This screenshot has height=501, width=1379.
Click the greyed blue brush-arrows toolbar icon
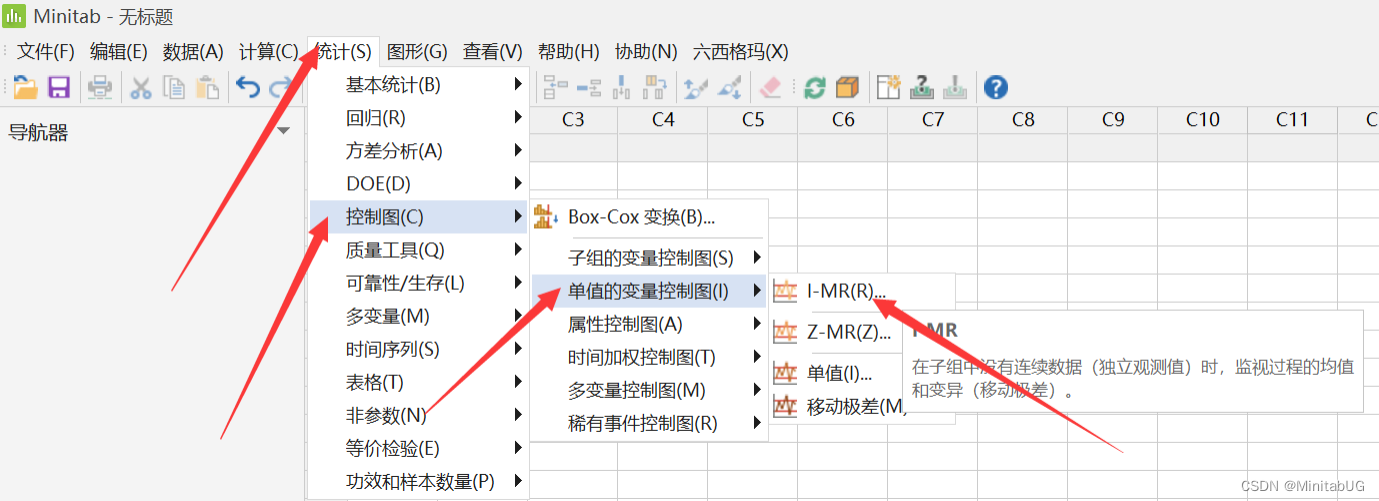tap(696, 87)
